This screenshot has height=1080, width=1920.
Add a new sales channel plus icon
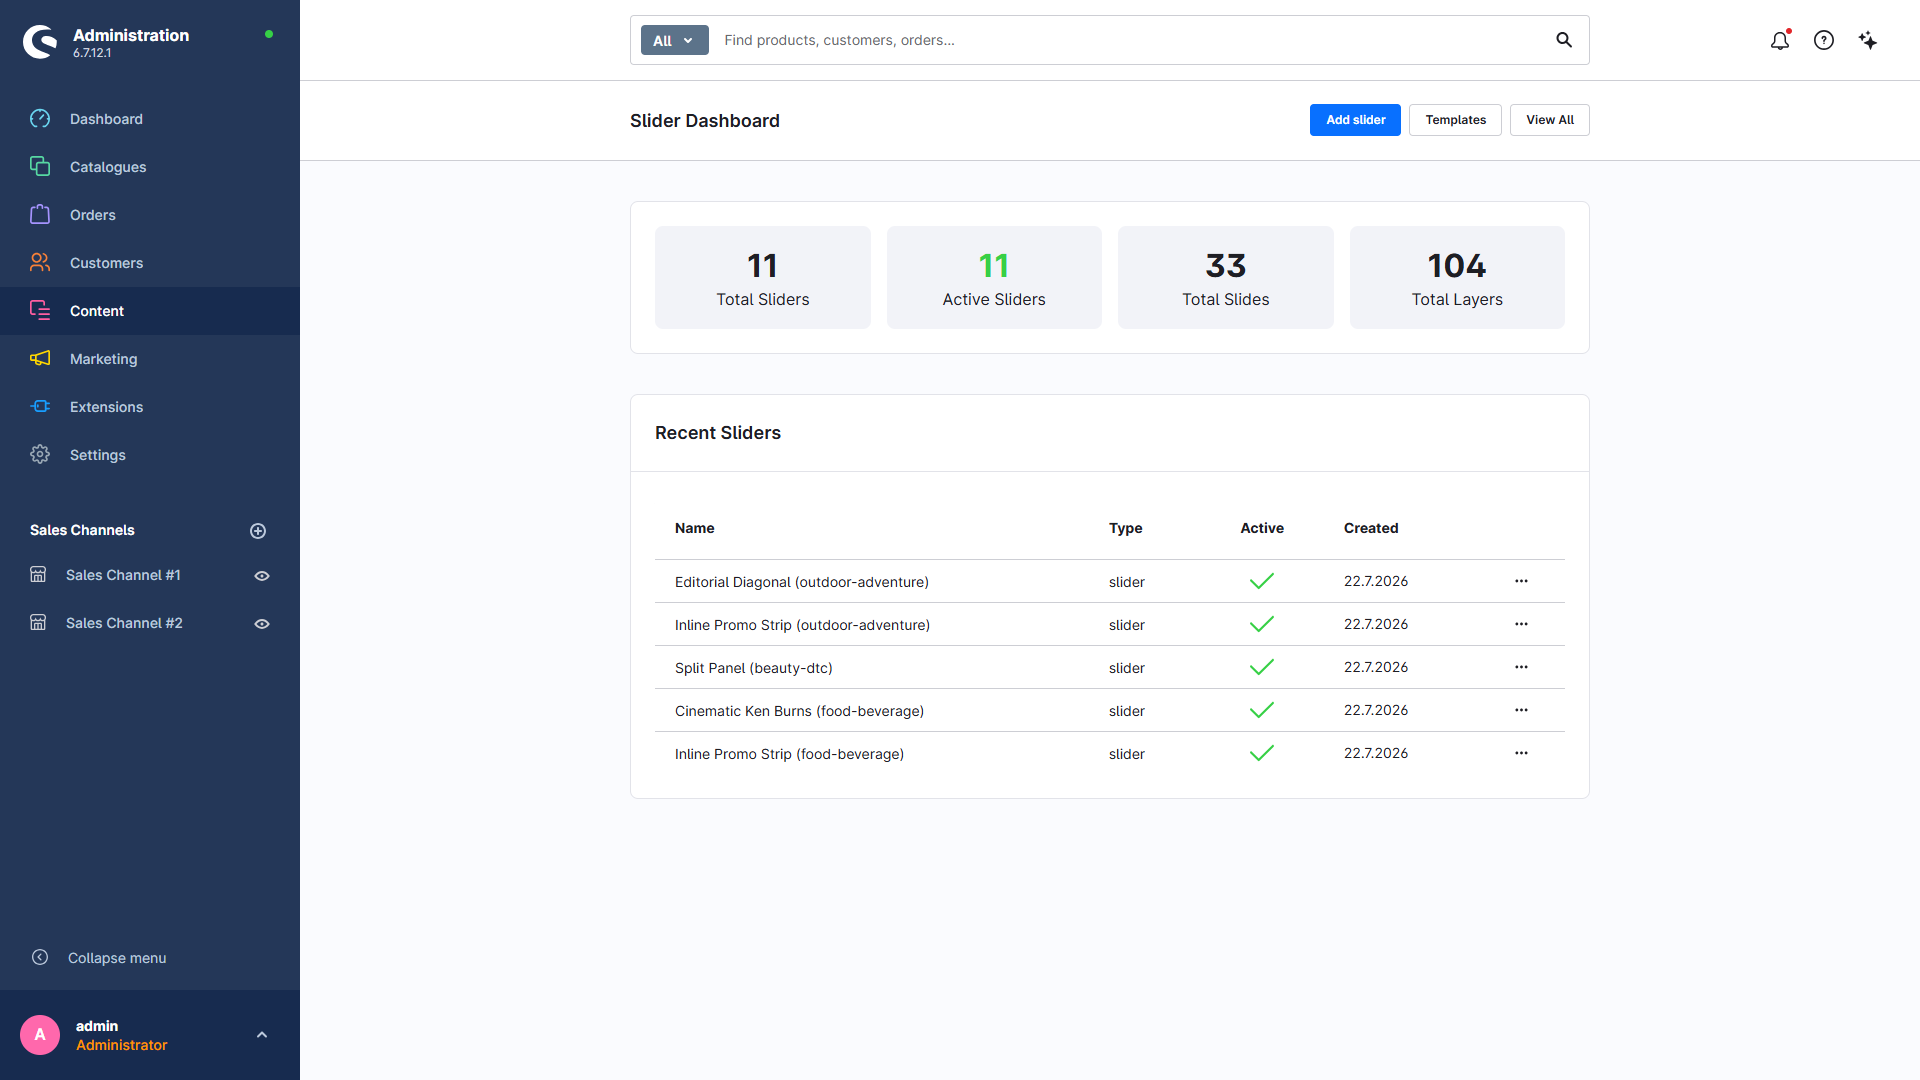pos(258,531)
